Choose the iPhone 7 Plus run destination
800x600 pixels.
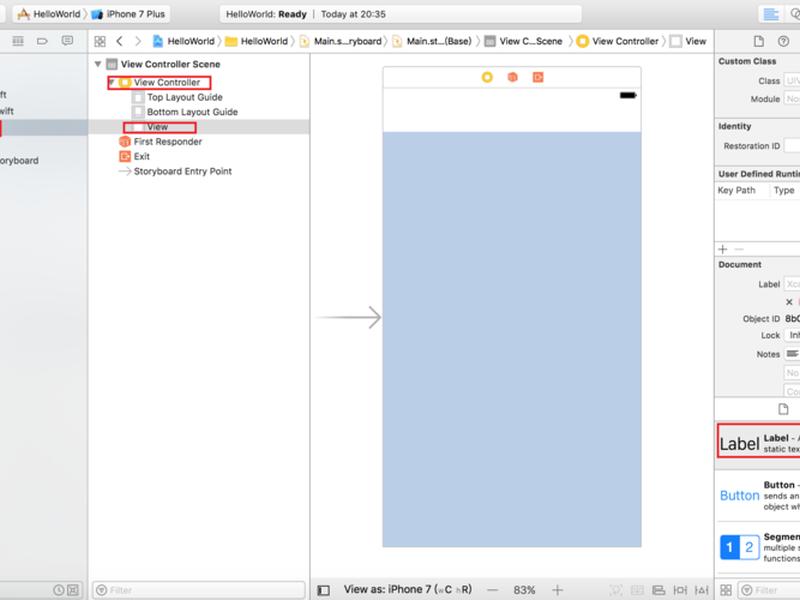pos(129,14)
